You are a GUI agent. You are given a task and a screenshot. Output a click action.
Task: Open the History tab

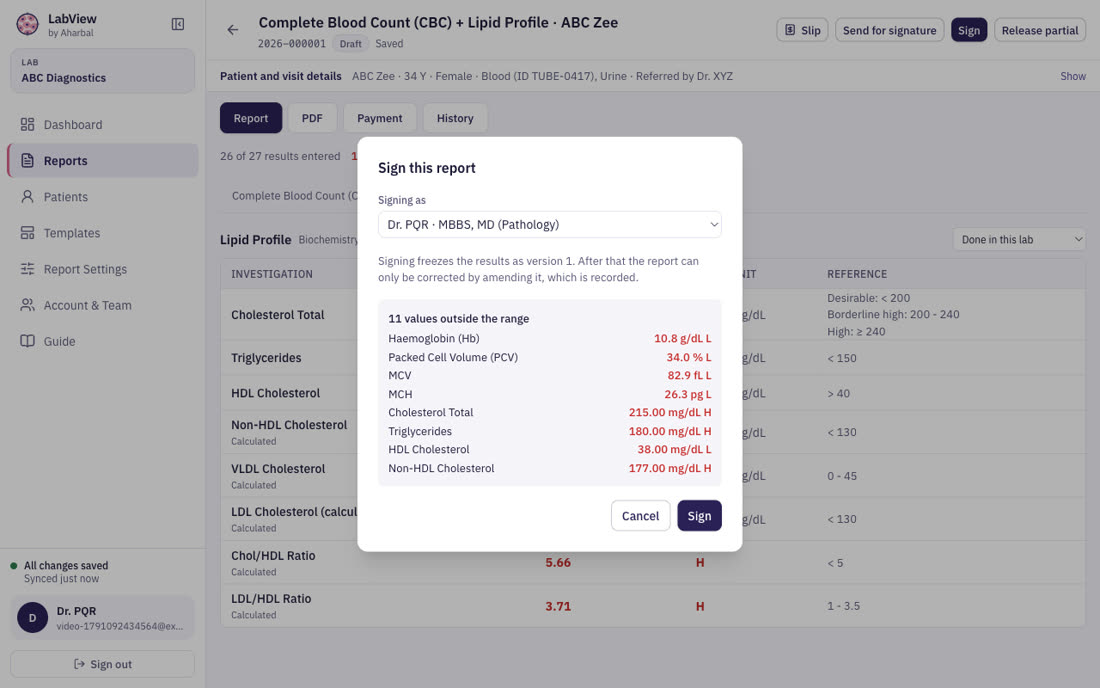click(x=455, y=118)
